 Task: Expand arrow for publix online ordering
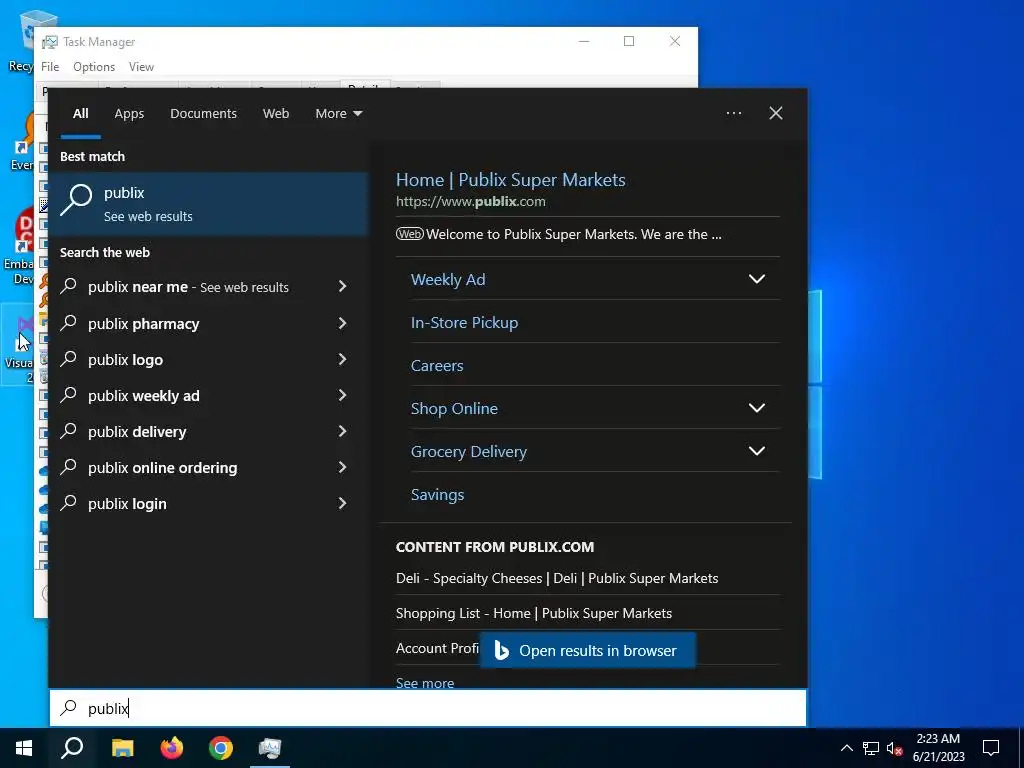coord(342,466)
